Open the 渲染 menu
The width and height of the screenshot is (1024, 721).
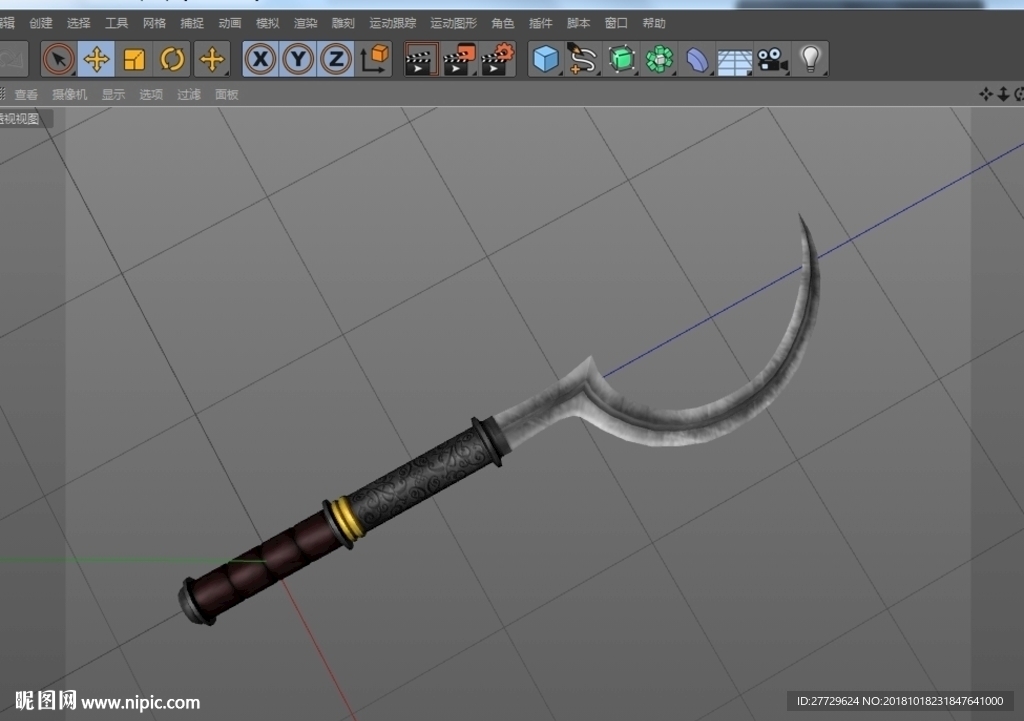(306, 24)
